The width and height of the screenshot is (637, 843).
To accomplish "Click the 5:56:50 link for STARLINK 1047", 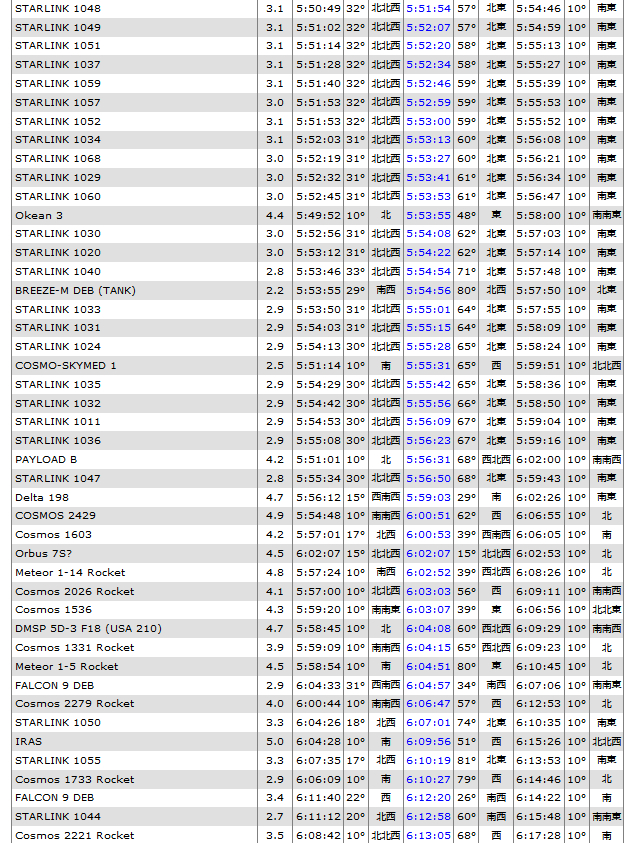I will (x=428, y=478).
